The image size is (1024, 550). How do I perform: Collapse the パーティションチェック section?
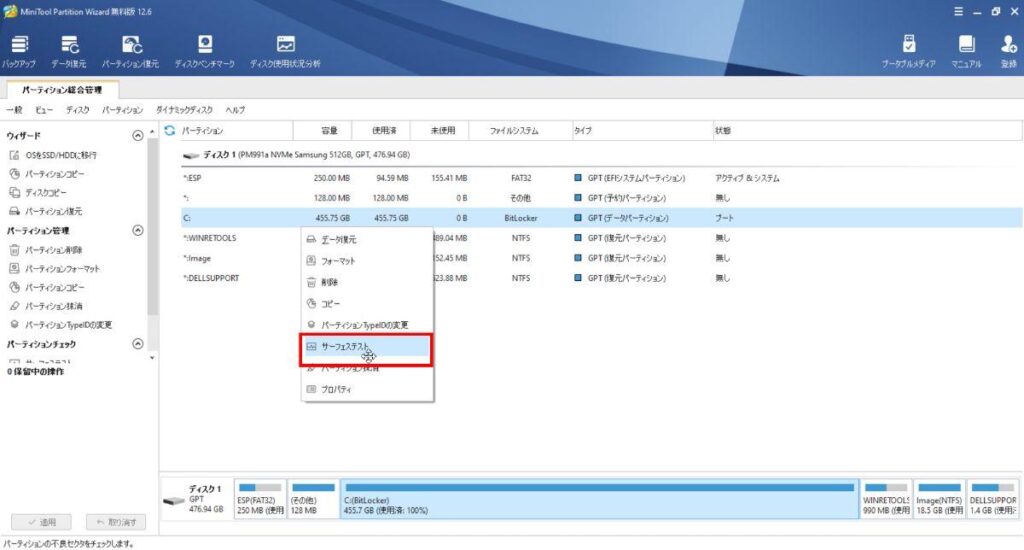point(138,344)
